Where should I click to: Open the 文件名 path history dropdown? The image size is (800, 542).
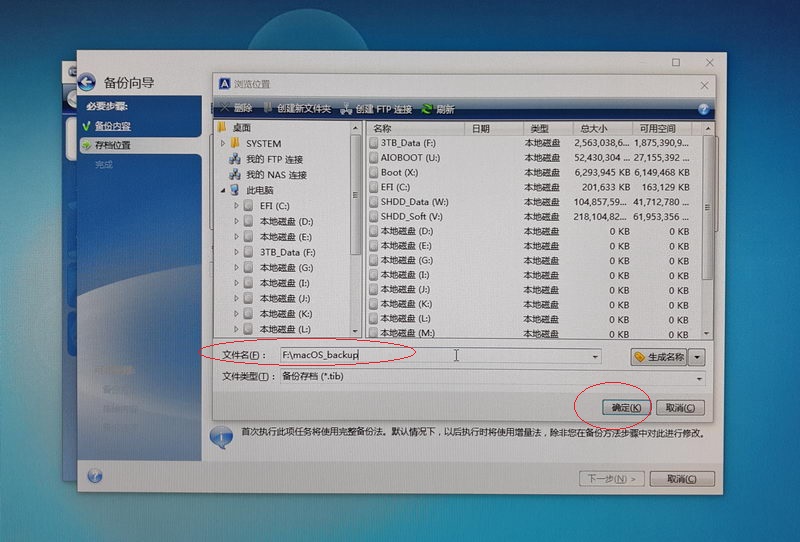(594, 356)
